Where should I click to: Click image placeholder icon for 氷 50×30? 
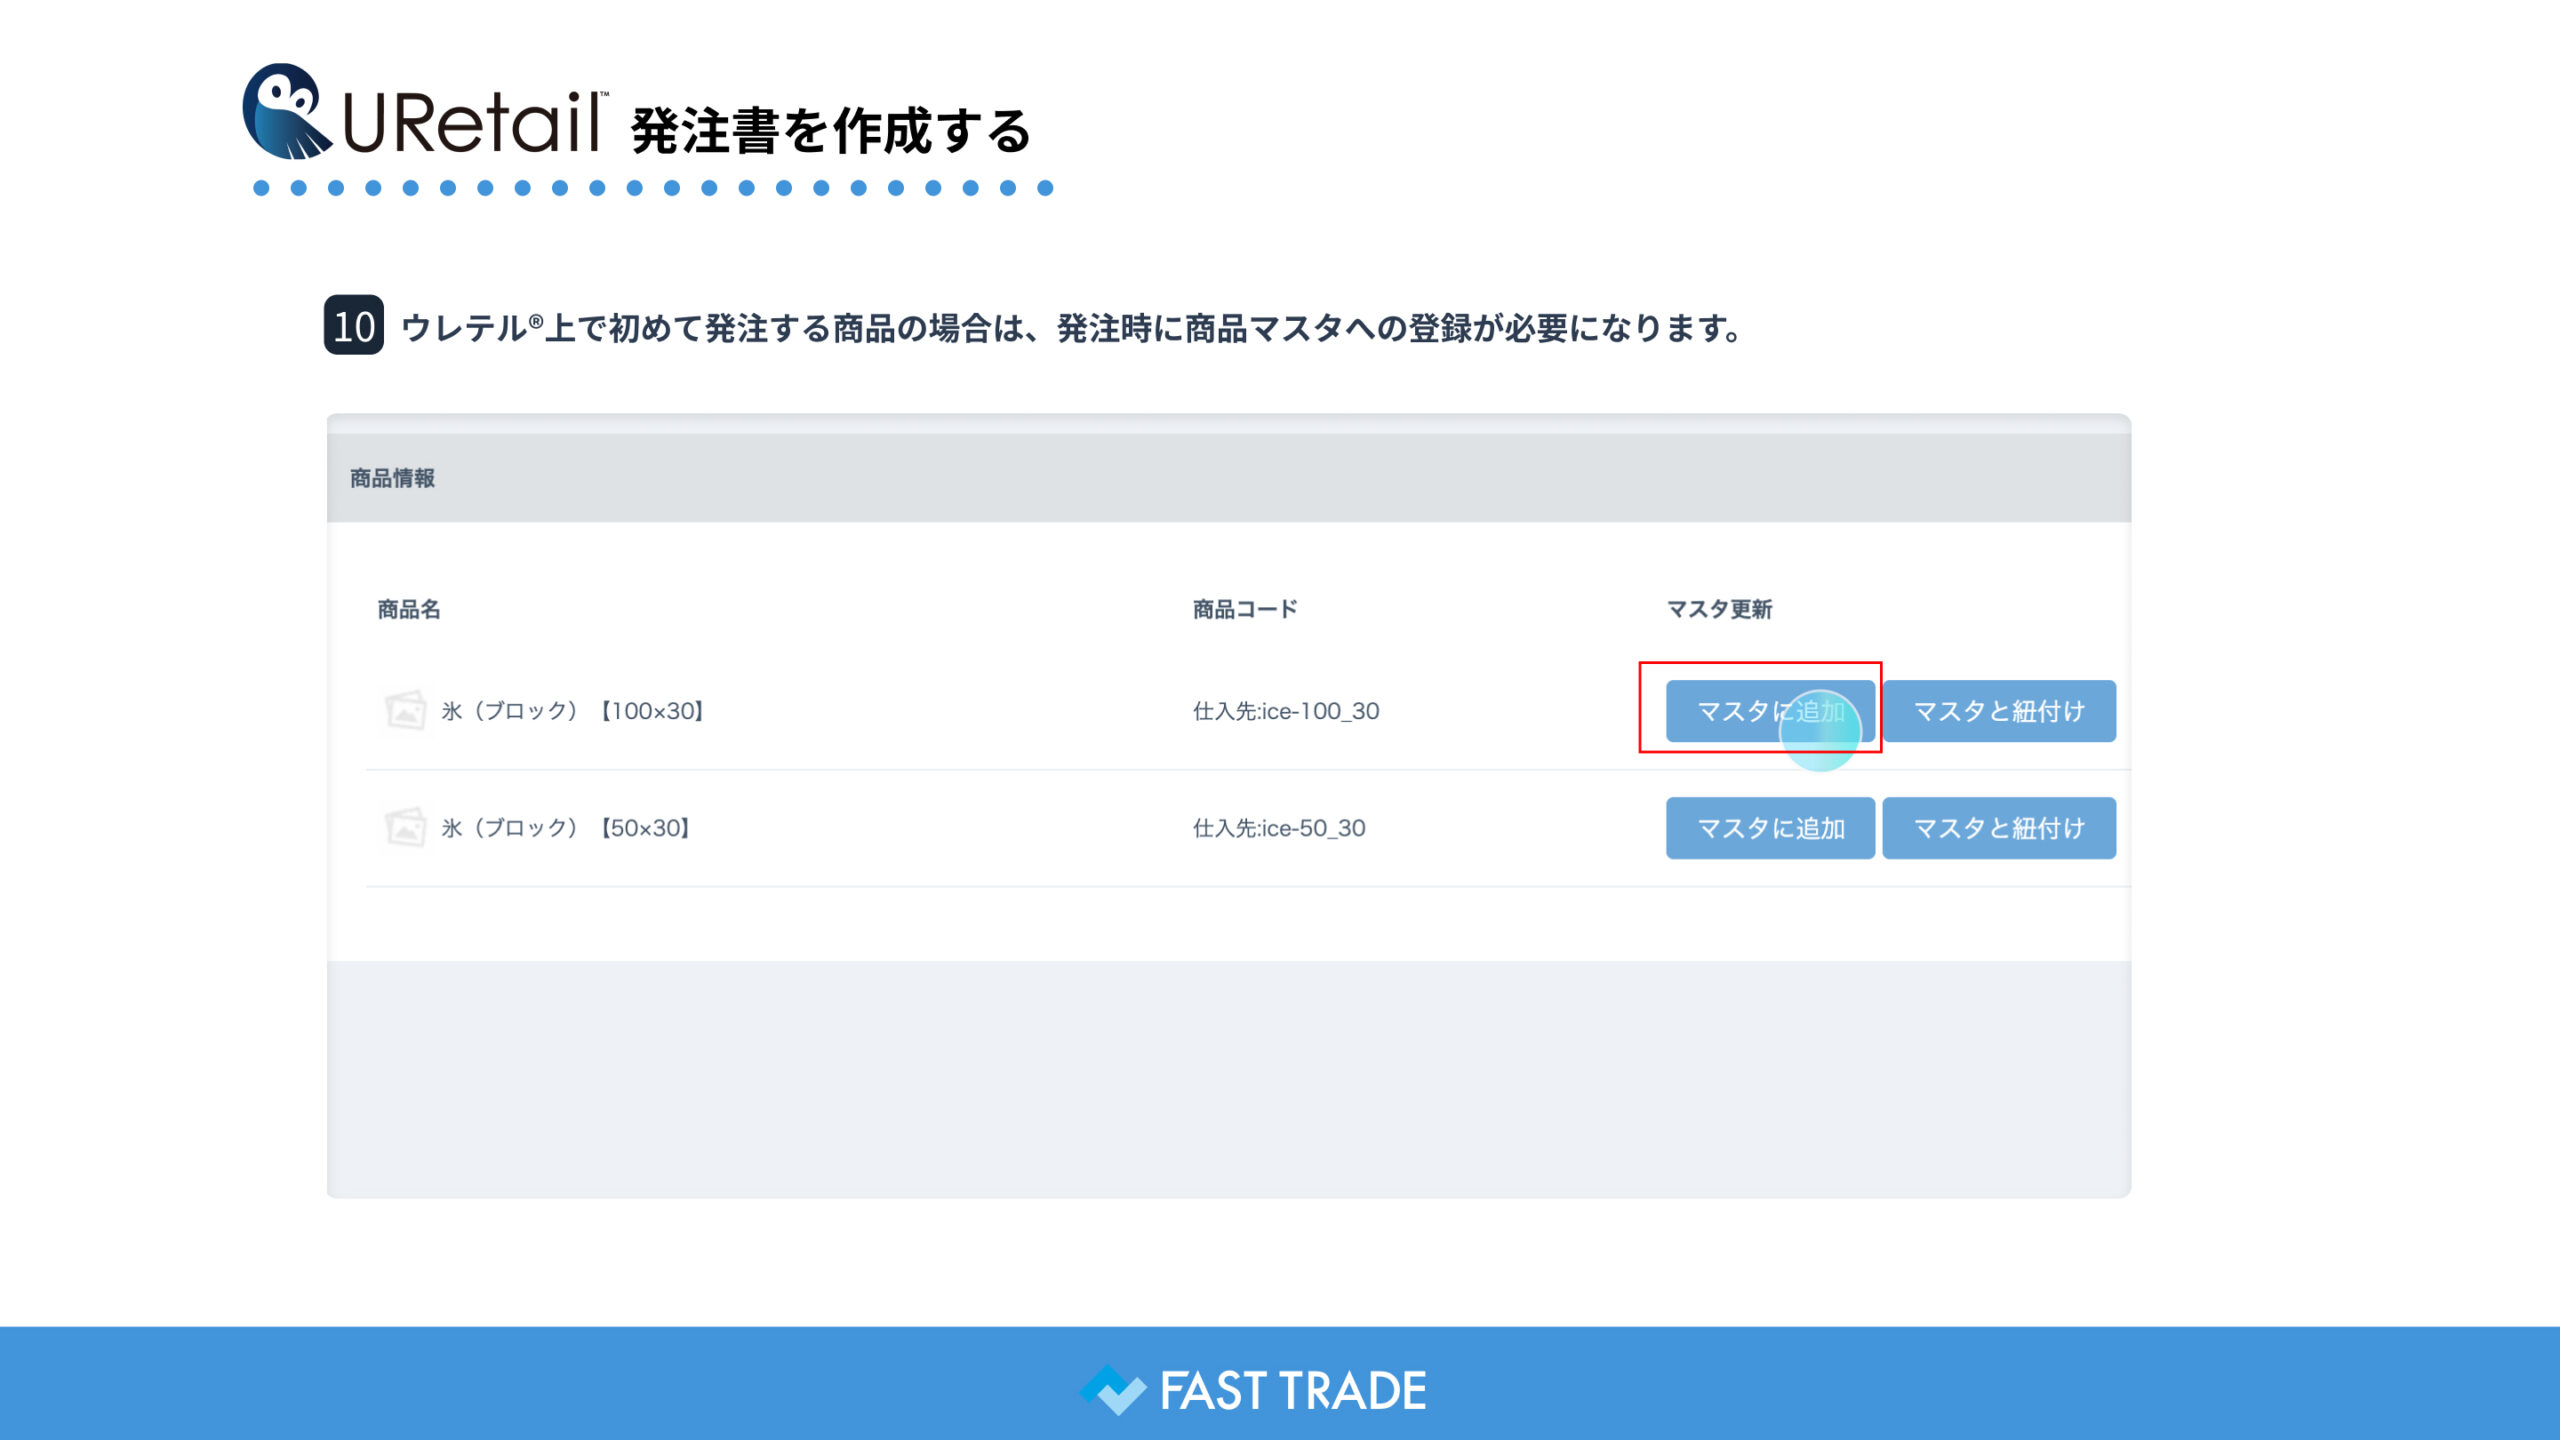point(406,828)
